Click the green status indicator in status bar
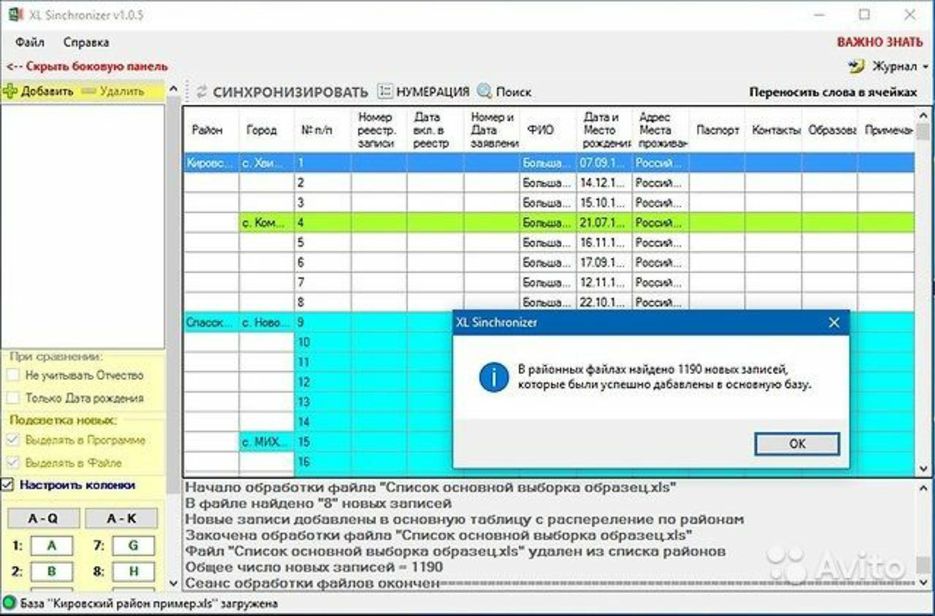935x616 pixels. click(9, 603)
